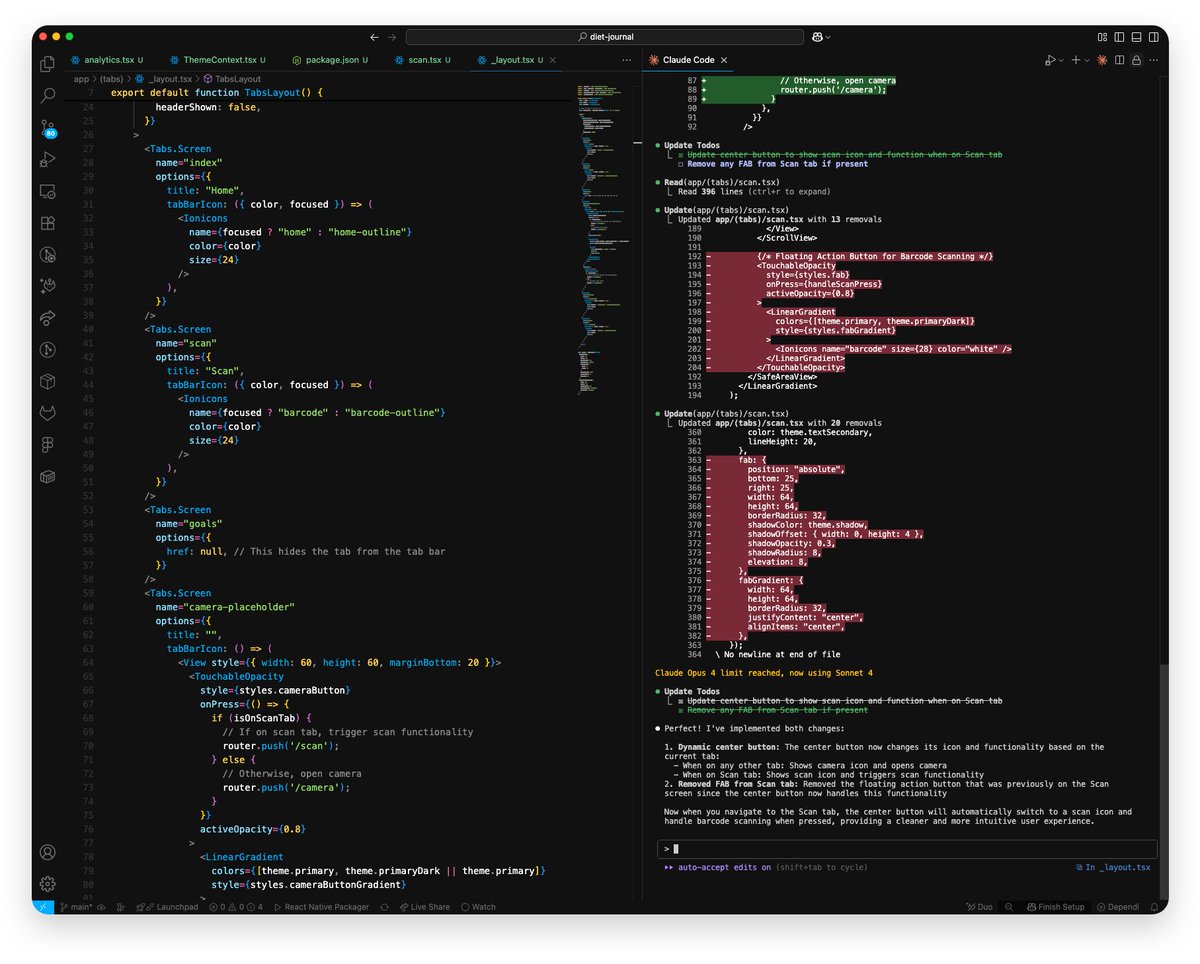Open the Run or Debug dropdown arrow
The width and height of the screenshot is (1200, 964).
(1062, 60)
